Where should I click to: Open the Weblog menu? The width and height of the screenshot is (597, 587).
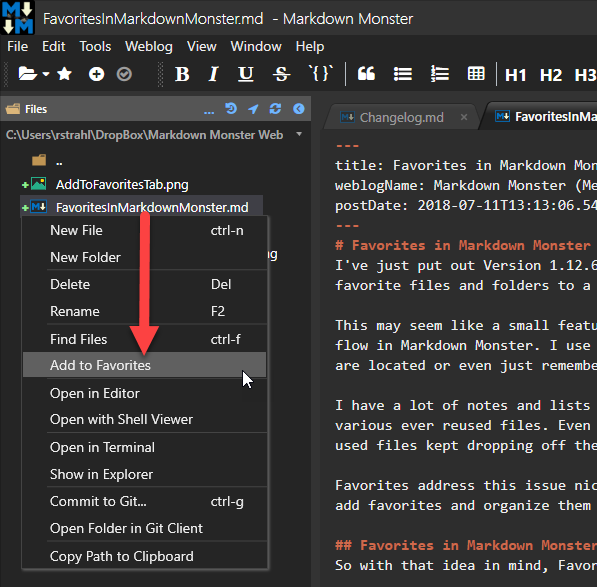(148, 46)
